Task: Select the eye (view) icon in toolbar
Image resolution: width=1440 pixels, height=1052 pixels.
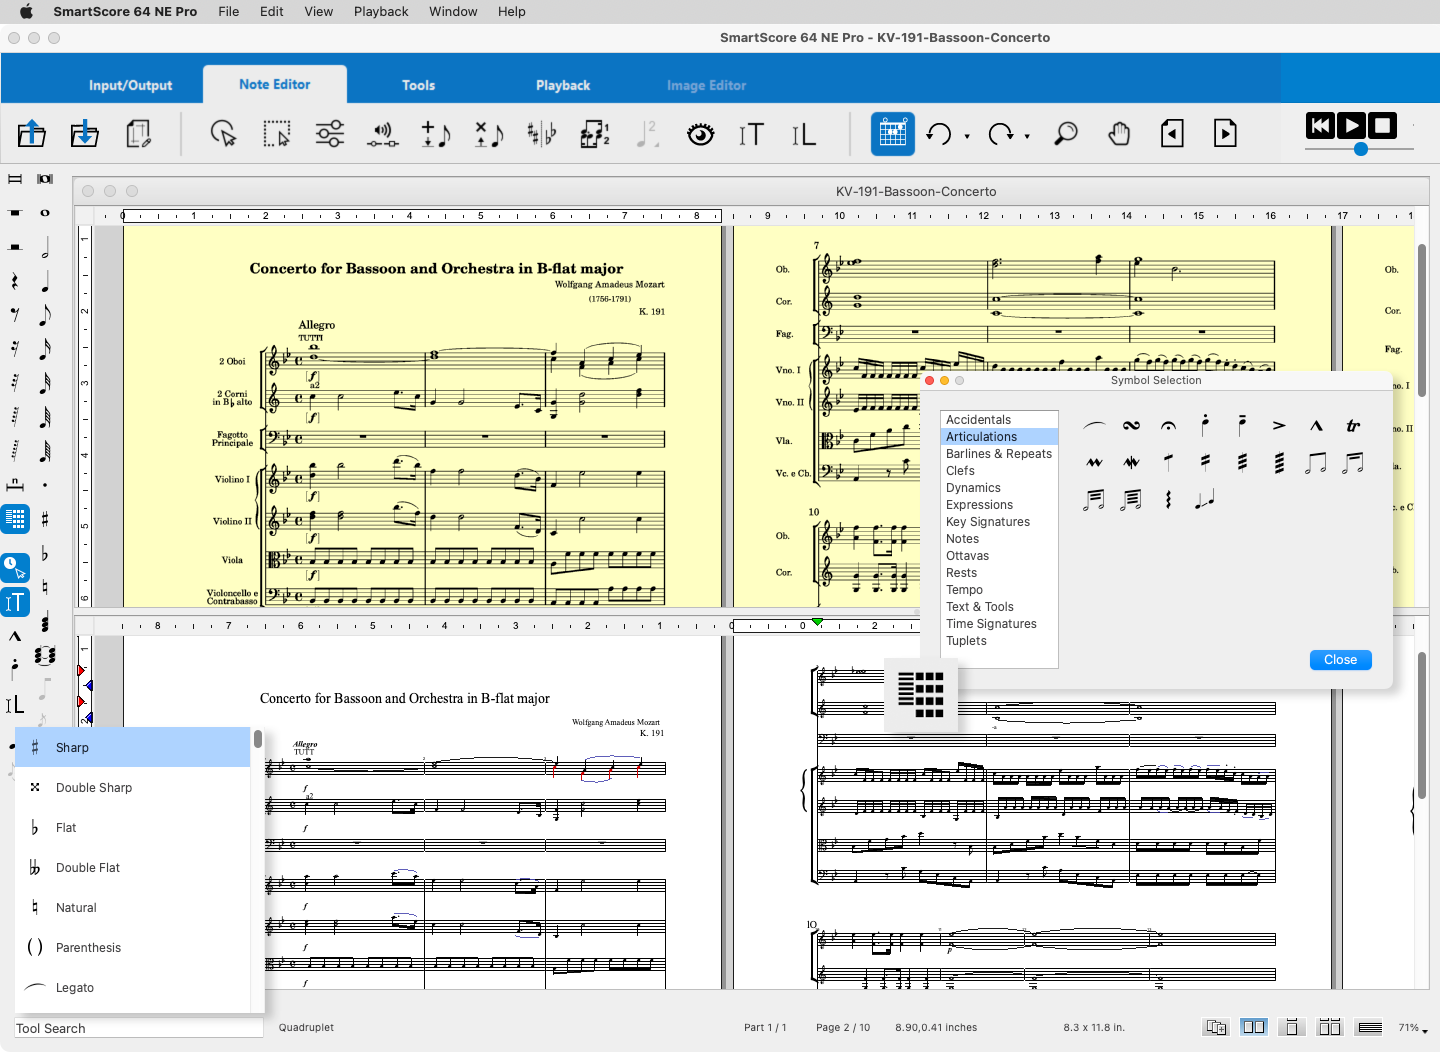Action: pos(701,134)
